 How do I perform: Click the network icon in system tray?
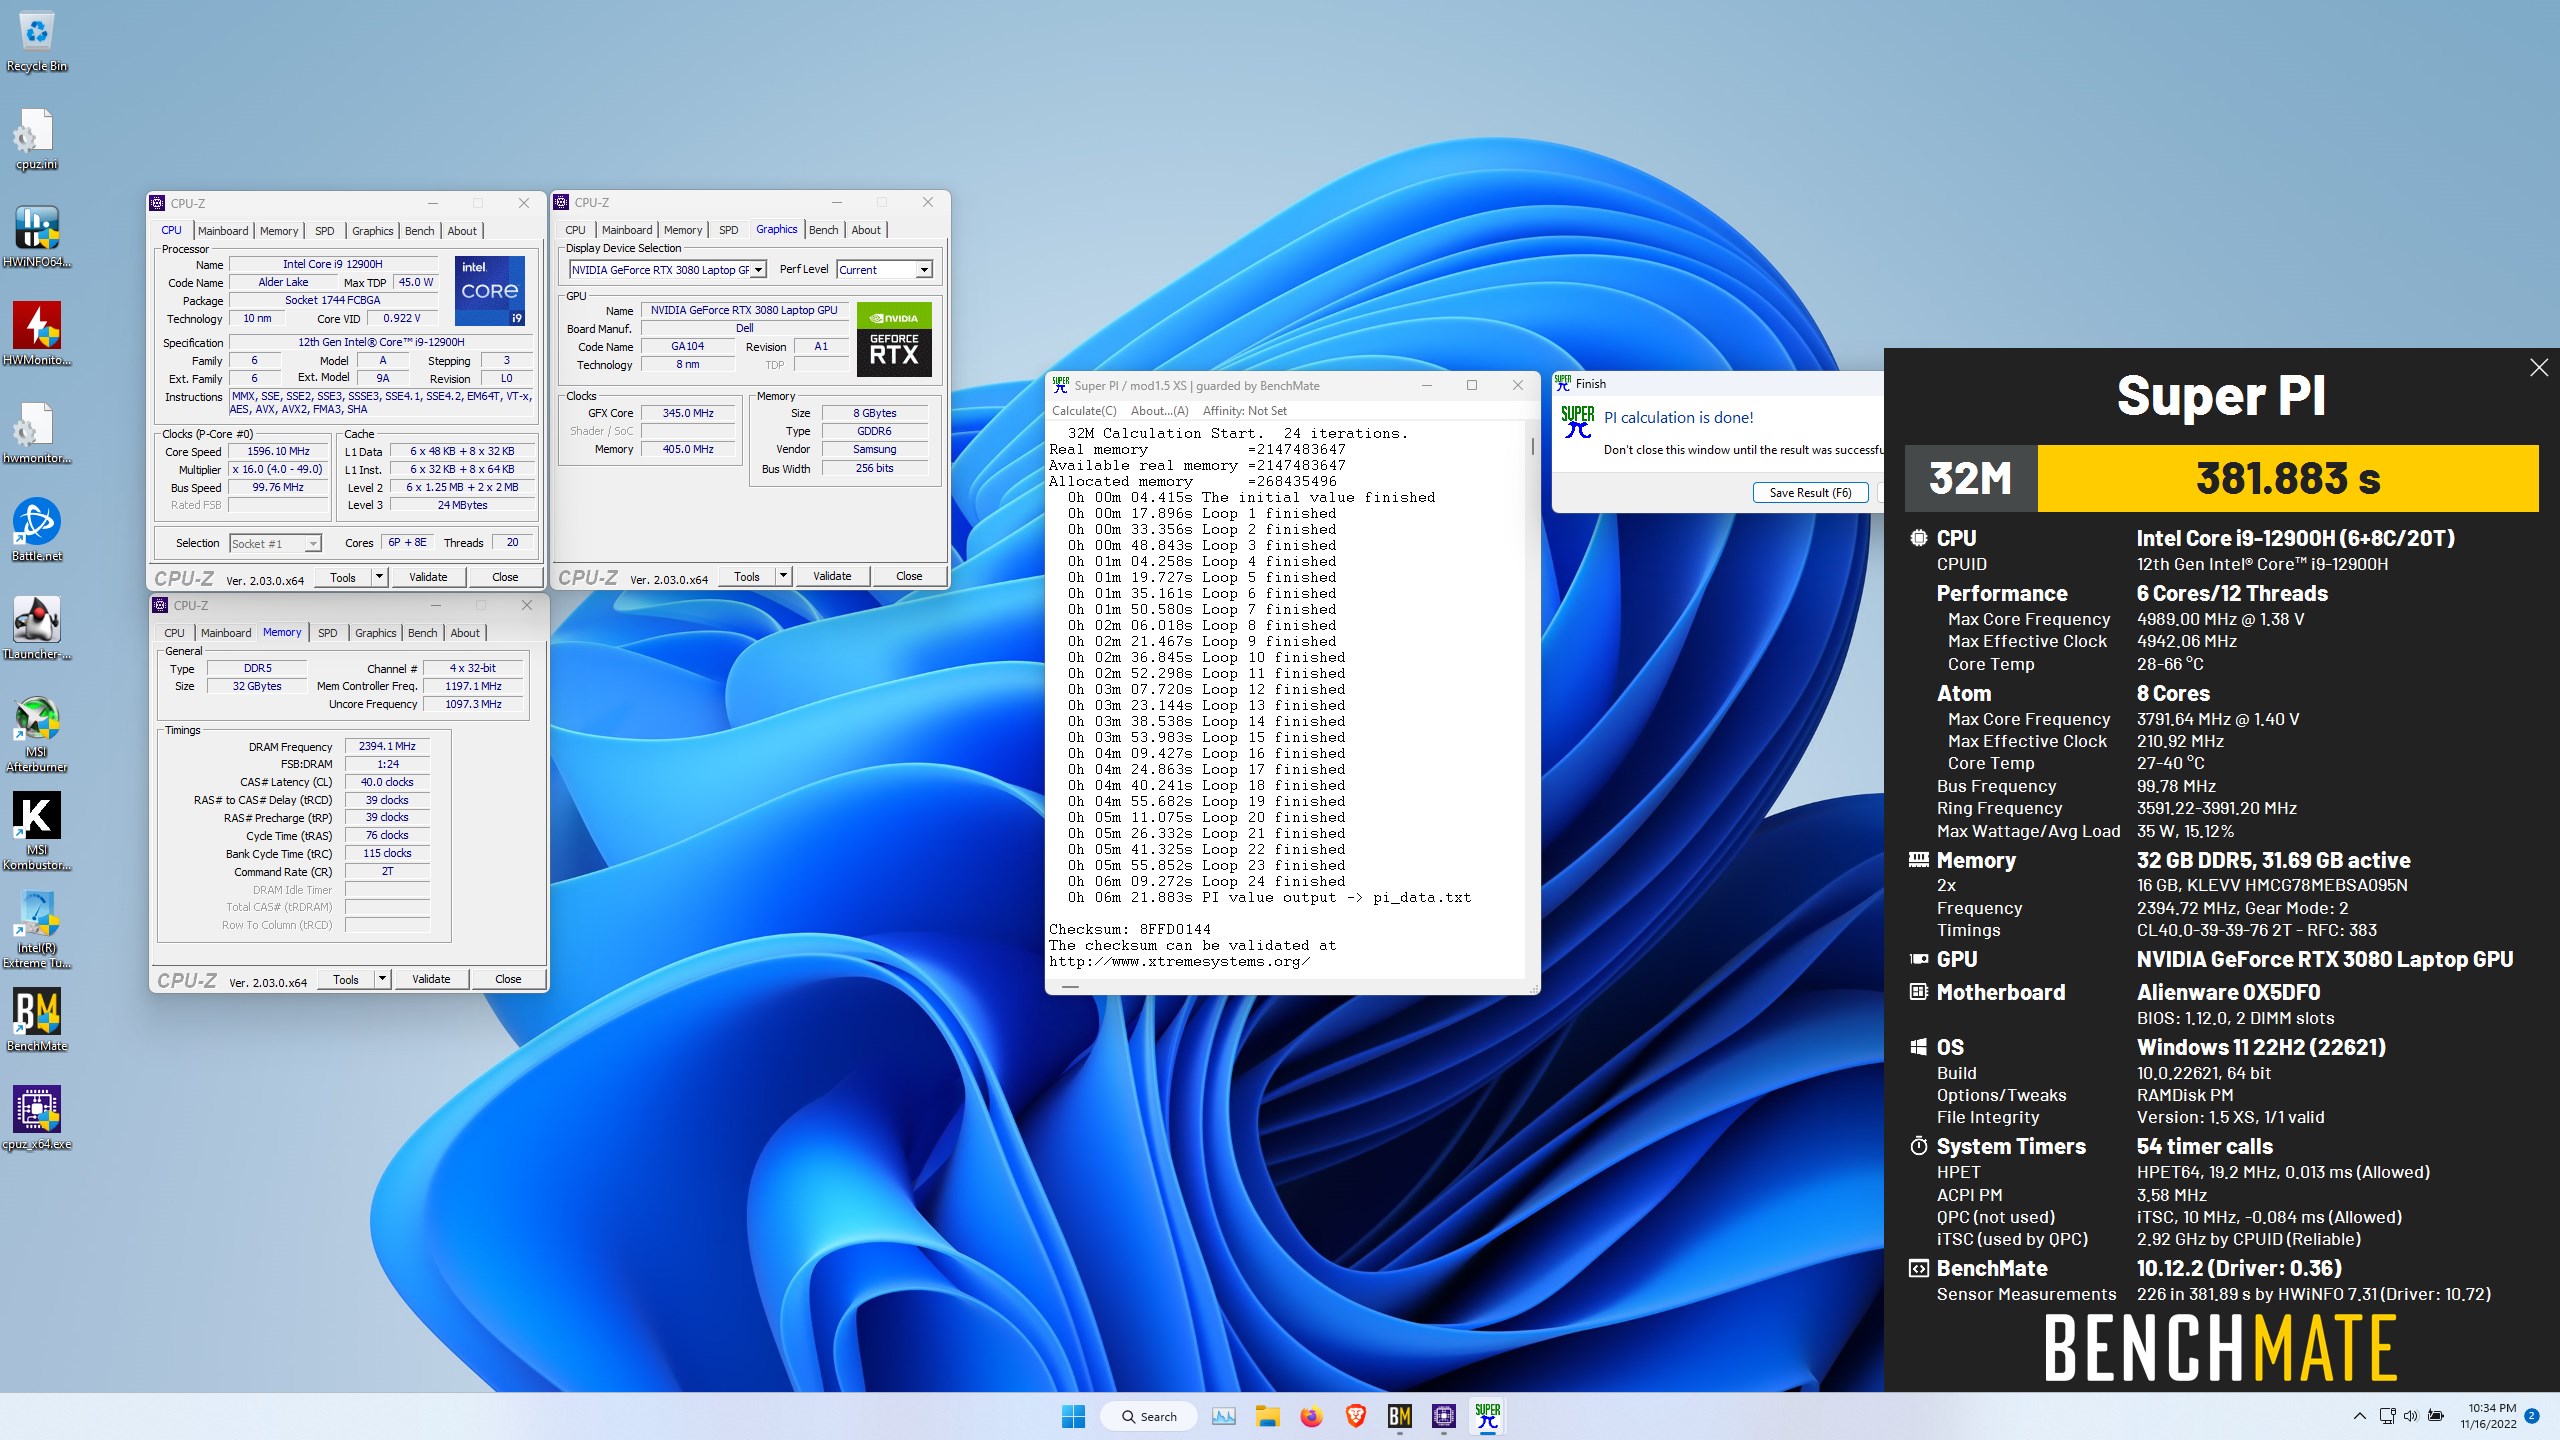click(x=2387, y=1416)
